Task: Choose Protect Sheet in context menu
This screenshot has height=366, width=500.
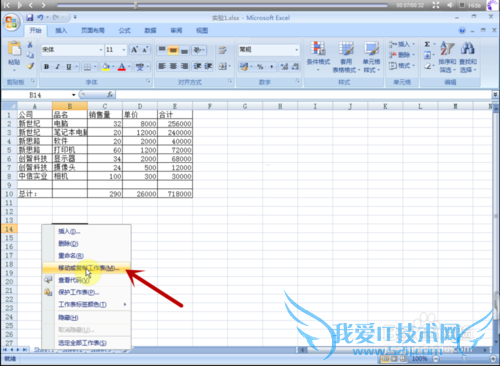Action: [x=87, y=292]
